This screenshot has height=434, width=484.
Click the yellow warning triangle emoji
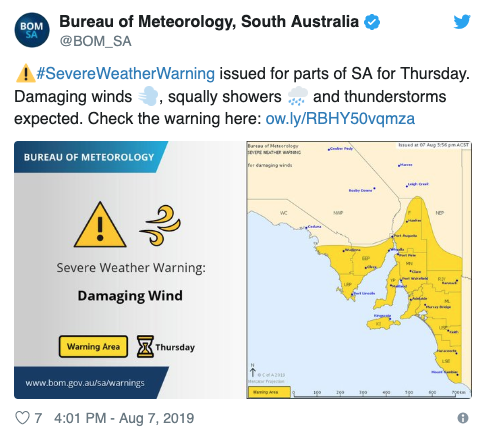click(x=25, y=74)
